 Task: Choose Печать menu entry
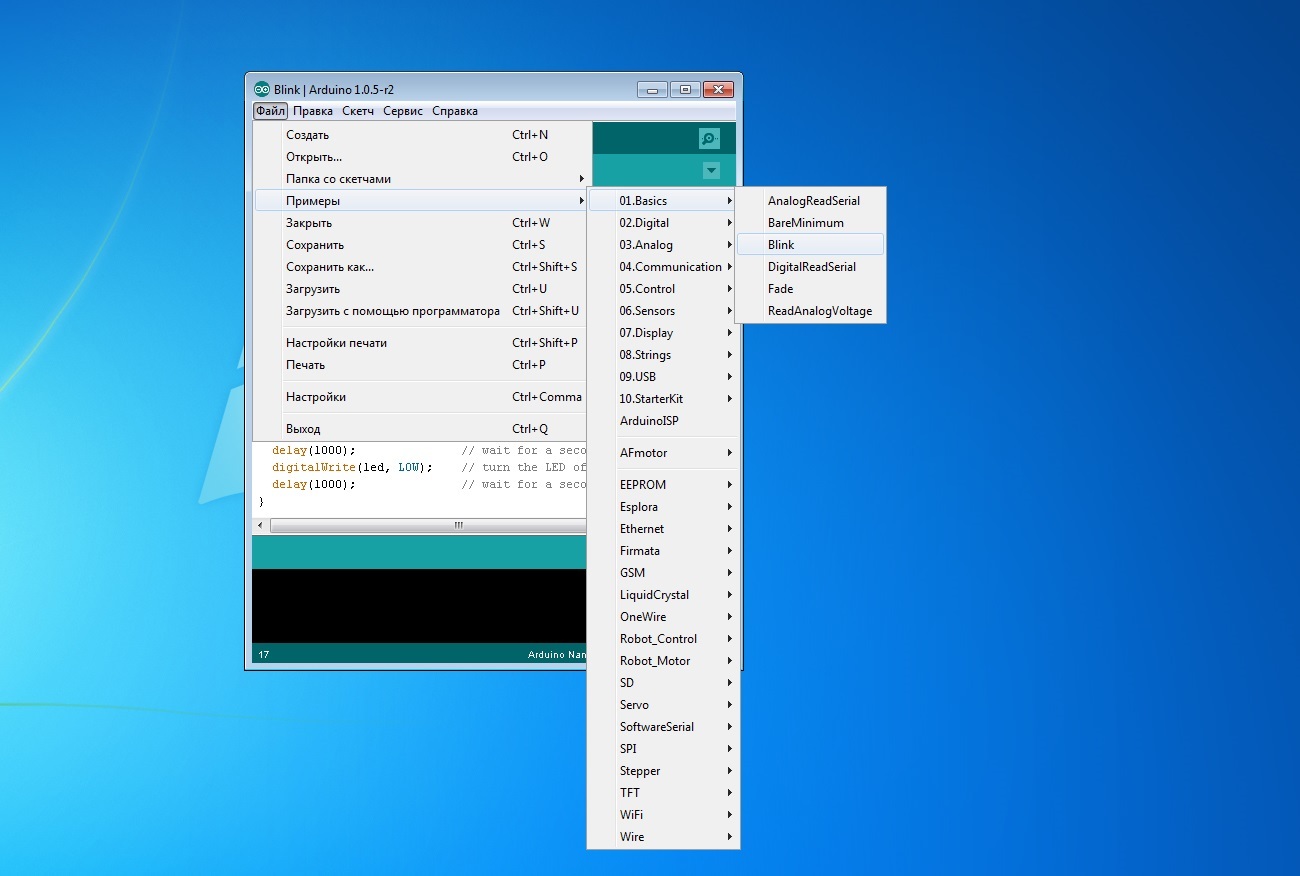click(x=422, y=365)
